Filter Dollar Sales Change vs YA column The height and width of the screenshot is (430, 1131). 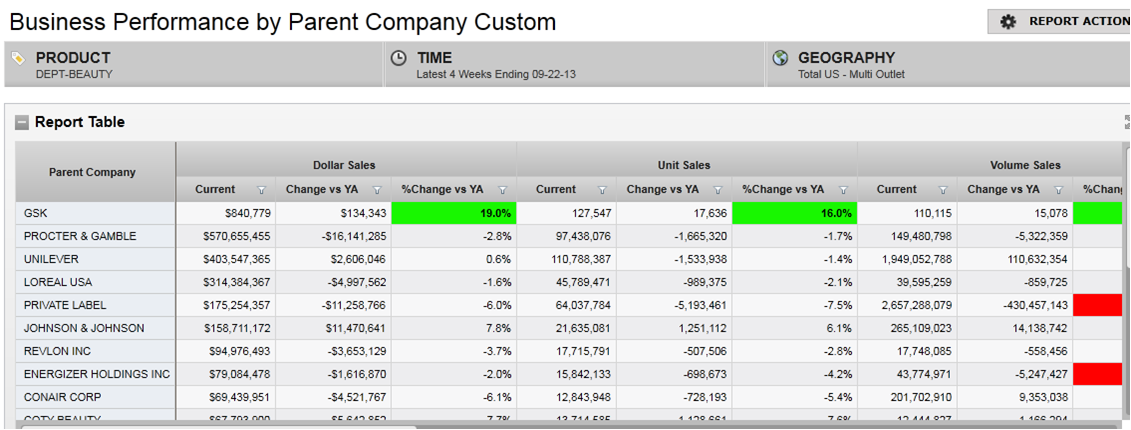pos(377,190)
